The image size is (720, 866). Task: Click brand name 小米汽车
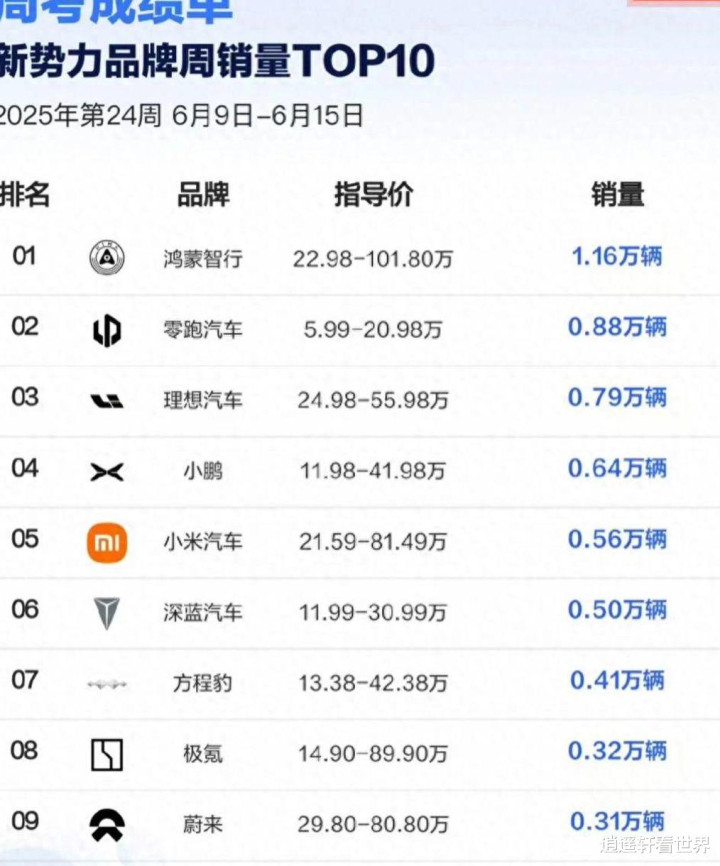point(203,542)
